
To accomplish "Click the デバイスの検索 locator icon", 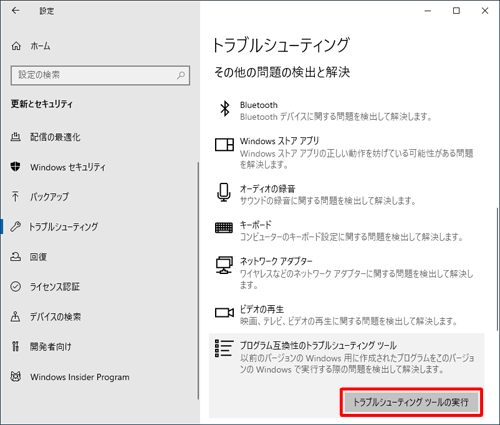I will (x=15, y=317).
